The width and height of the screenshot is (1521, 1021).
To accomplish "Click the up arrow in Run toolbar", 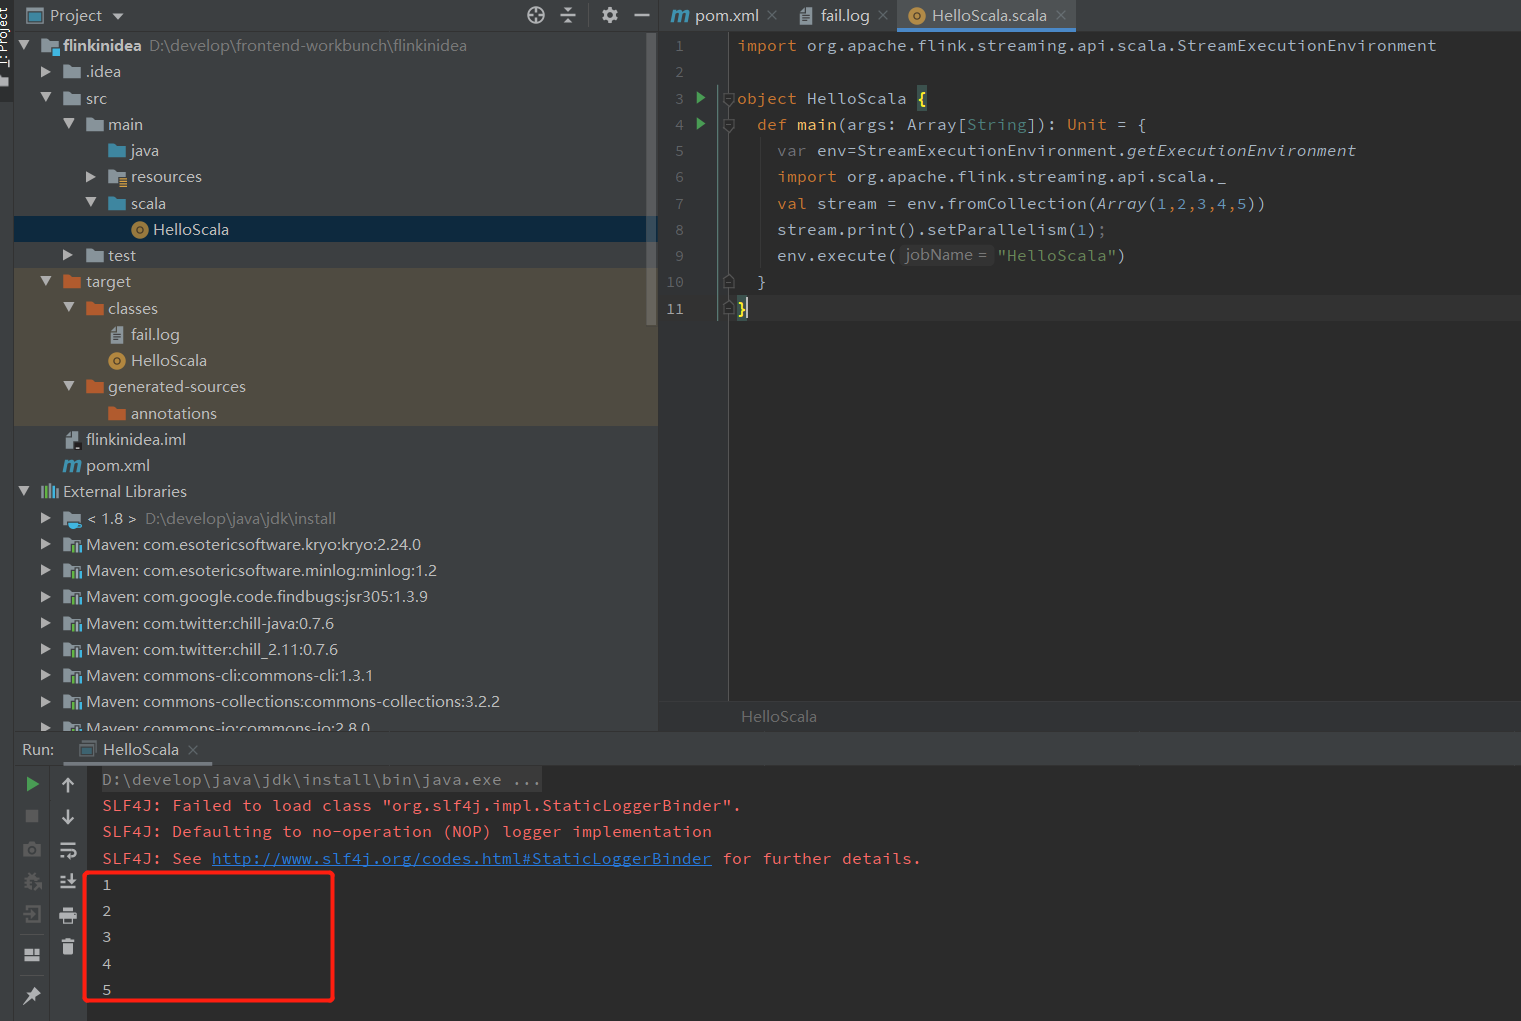I will pyautogui.click(x=68, y=785).
